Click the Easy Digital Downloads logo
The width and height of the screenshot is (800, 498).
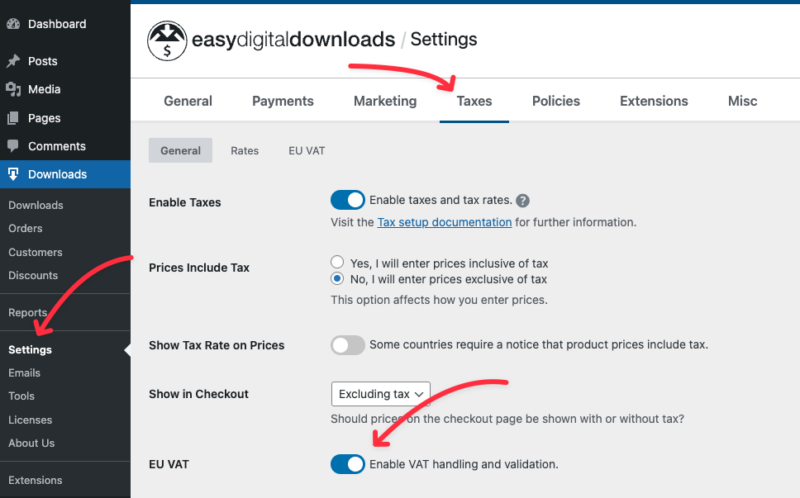point(169,40)
